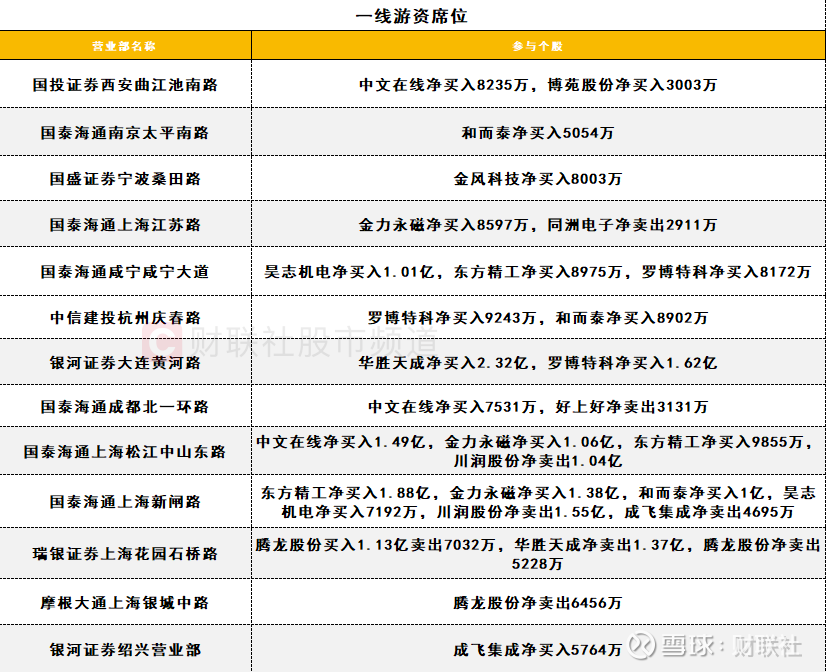
Task: Select 腾龙股份净卖出6456万 cell
Action: 538,603
